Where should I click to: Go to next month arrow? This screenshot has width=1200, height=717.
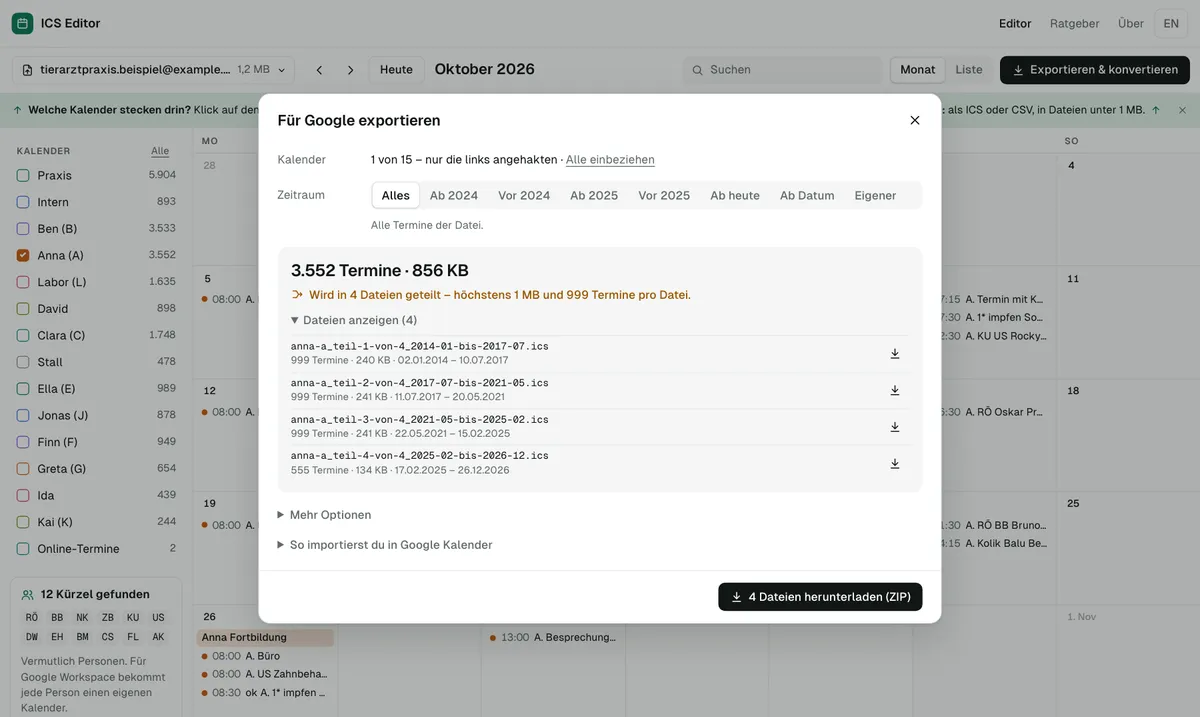tap(350, 70)
